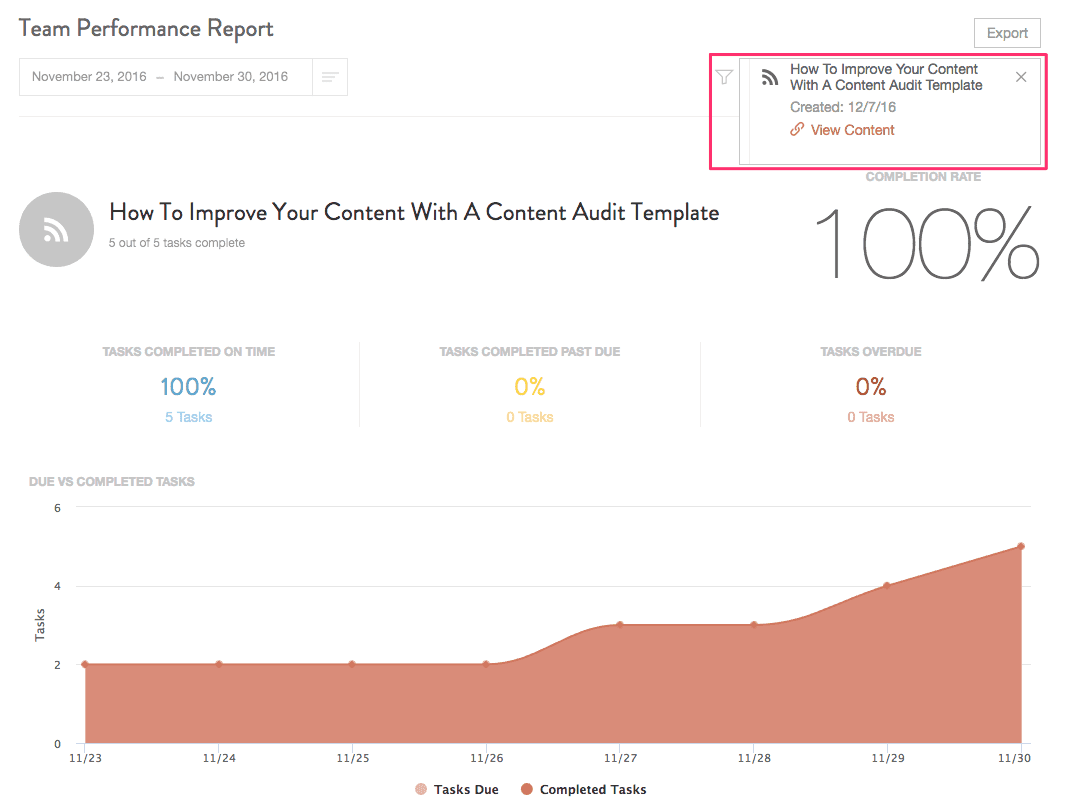Click the 11/23 data point on the chart
Viewport: 1072px width, 808px height.
pos(85,664)
